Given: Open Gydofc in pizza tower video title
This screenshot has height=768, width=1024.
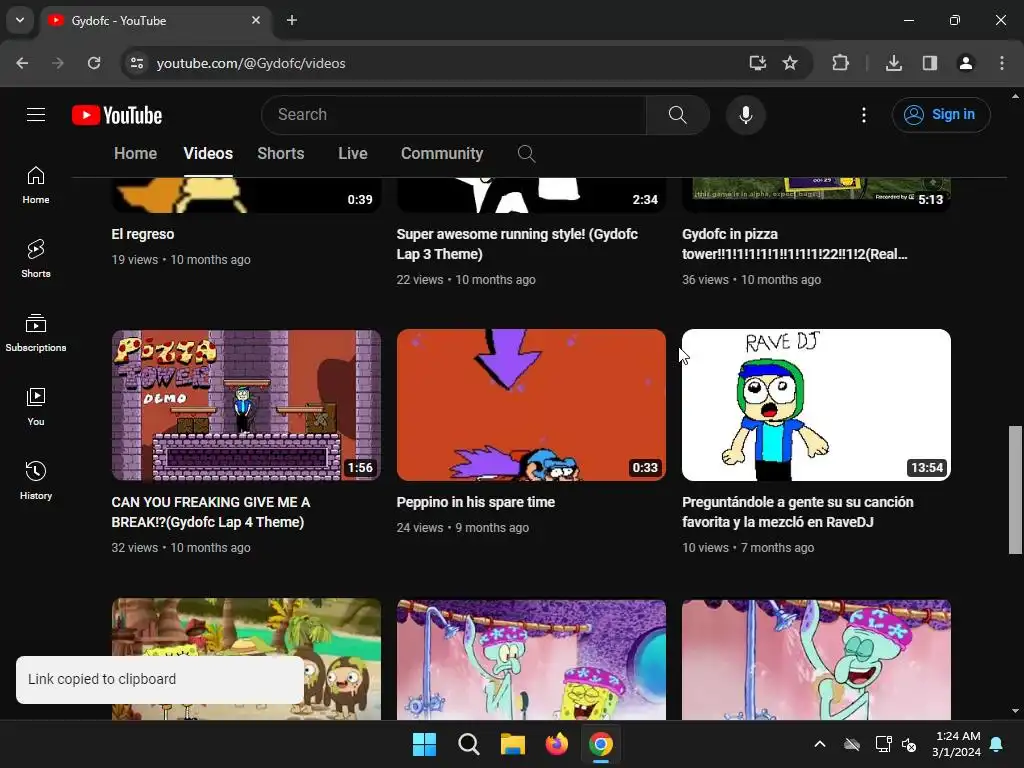Looking at the screenshot, I should (x=794, y=244).
